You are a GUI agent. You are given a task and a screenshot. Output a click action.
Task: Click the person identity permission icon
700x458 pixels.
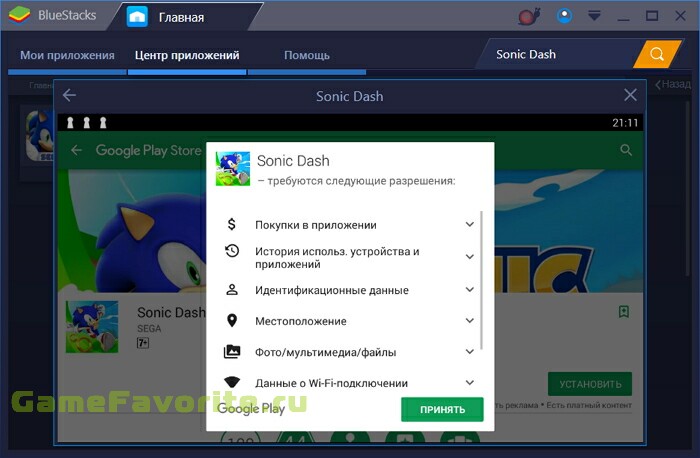232,290
